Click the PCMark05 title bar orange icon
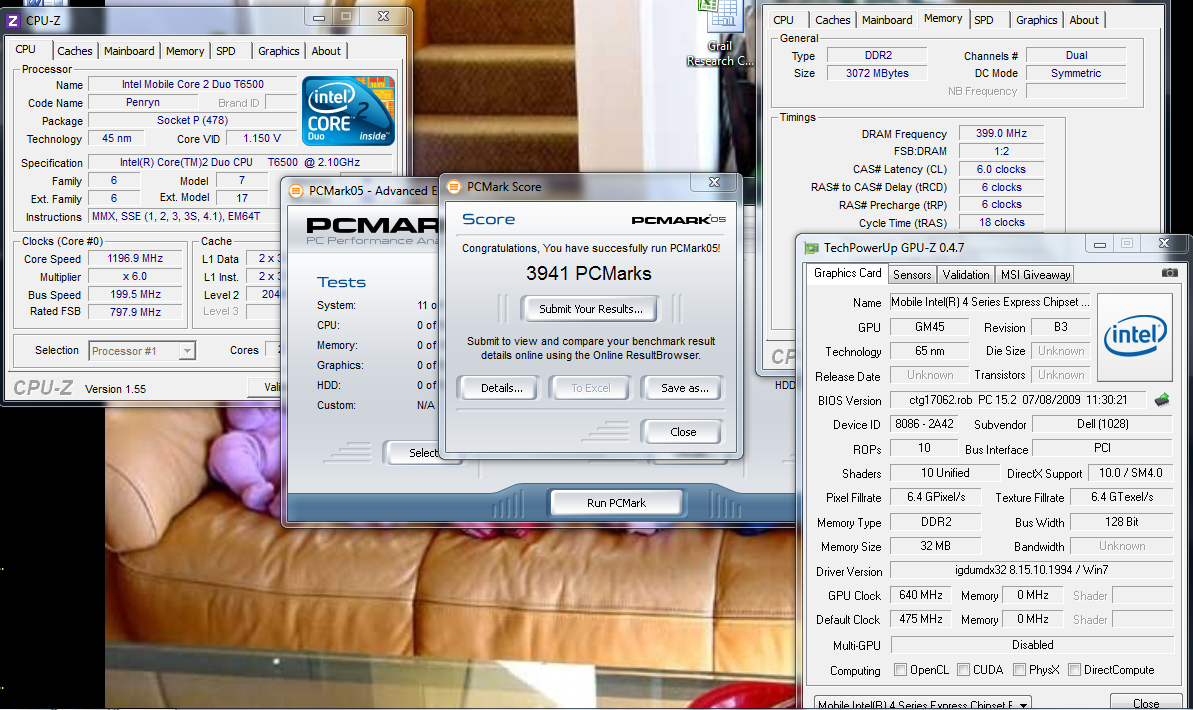The height and width of the screenshot is (710, 1193). pyautogui.click(x=296, y=191)
